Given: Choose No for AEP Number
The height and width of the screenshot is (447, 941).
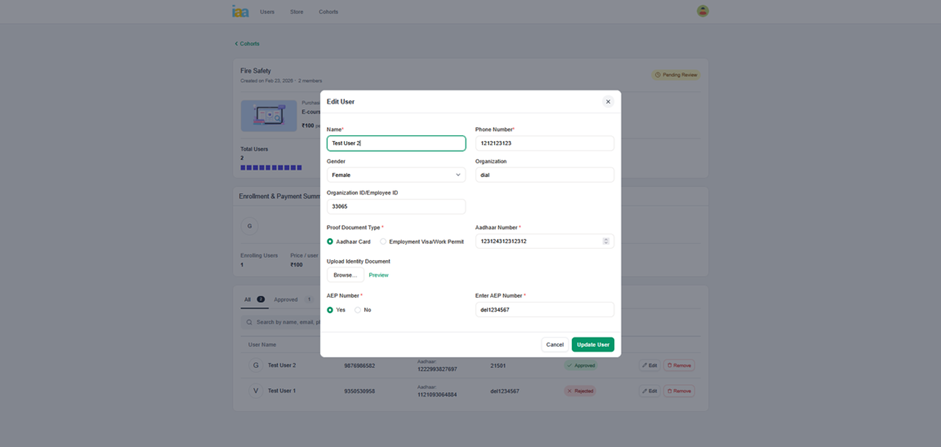Looking at the screenshot, I should click(358, 310).
